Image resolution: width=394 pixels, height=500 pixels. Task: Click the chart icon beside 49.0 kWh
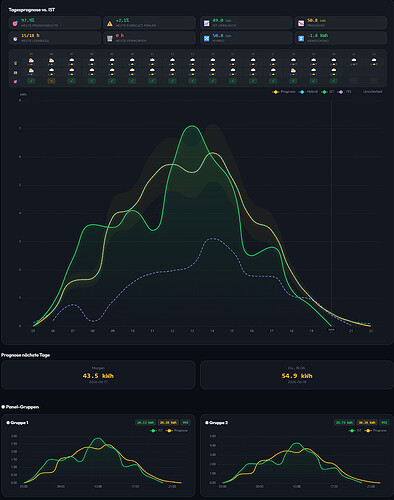pos(207,23)
